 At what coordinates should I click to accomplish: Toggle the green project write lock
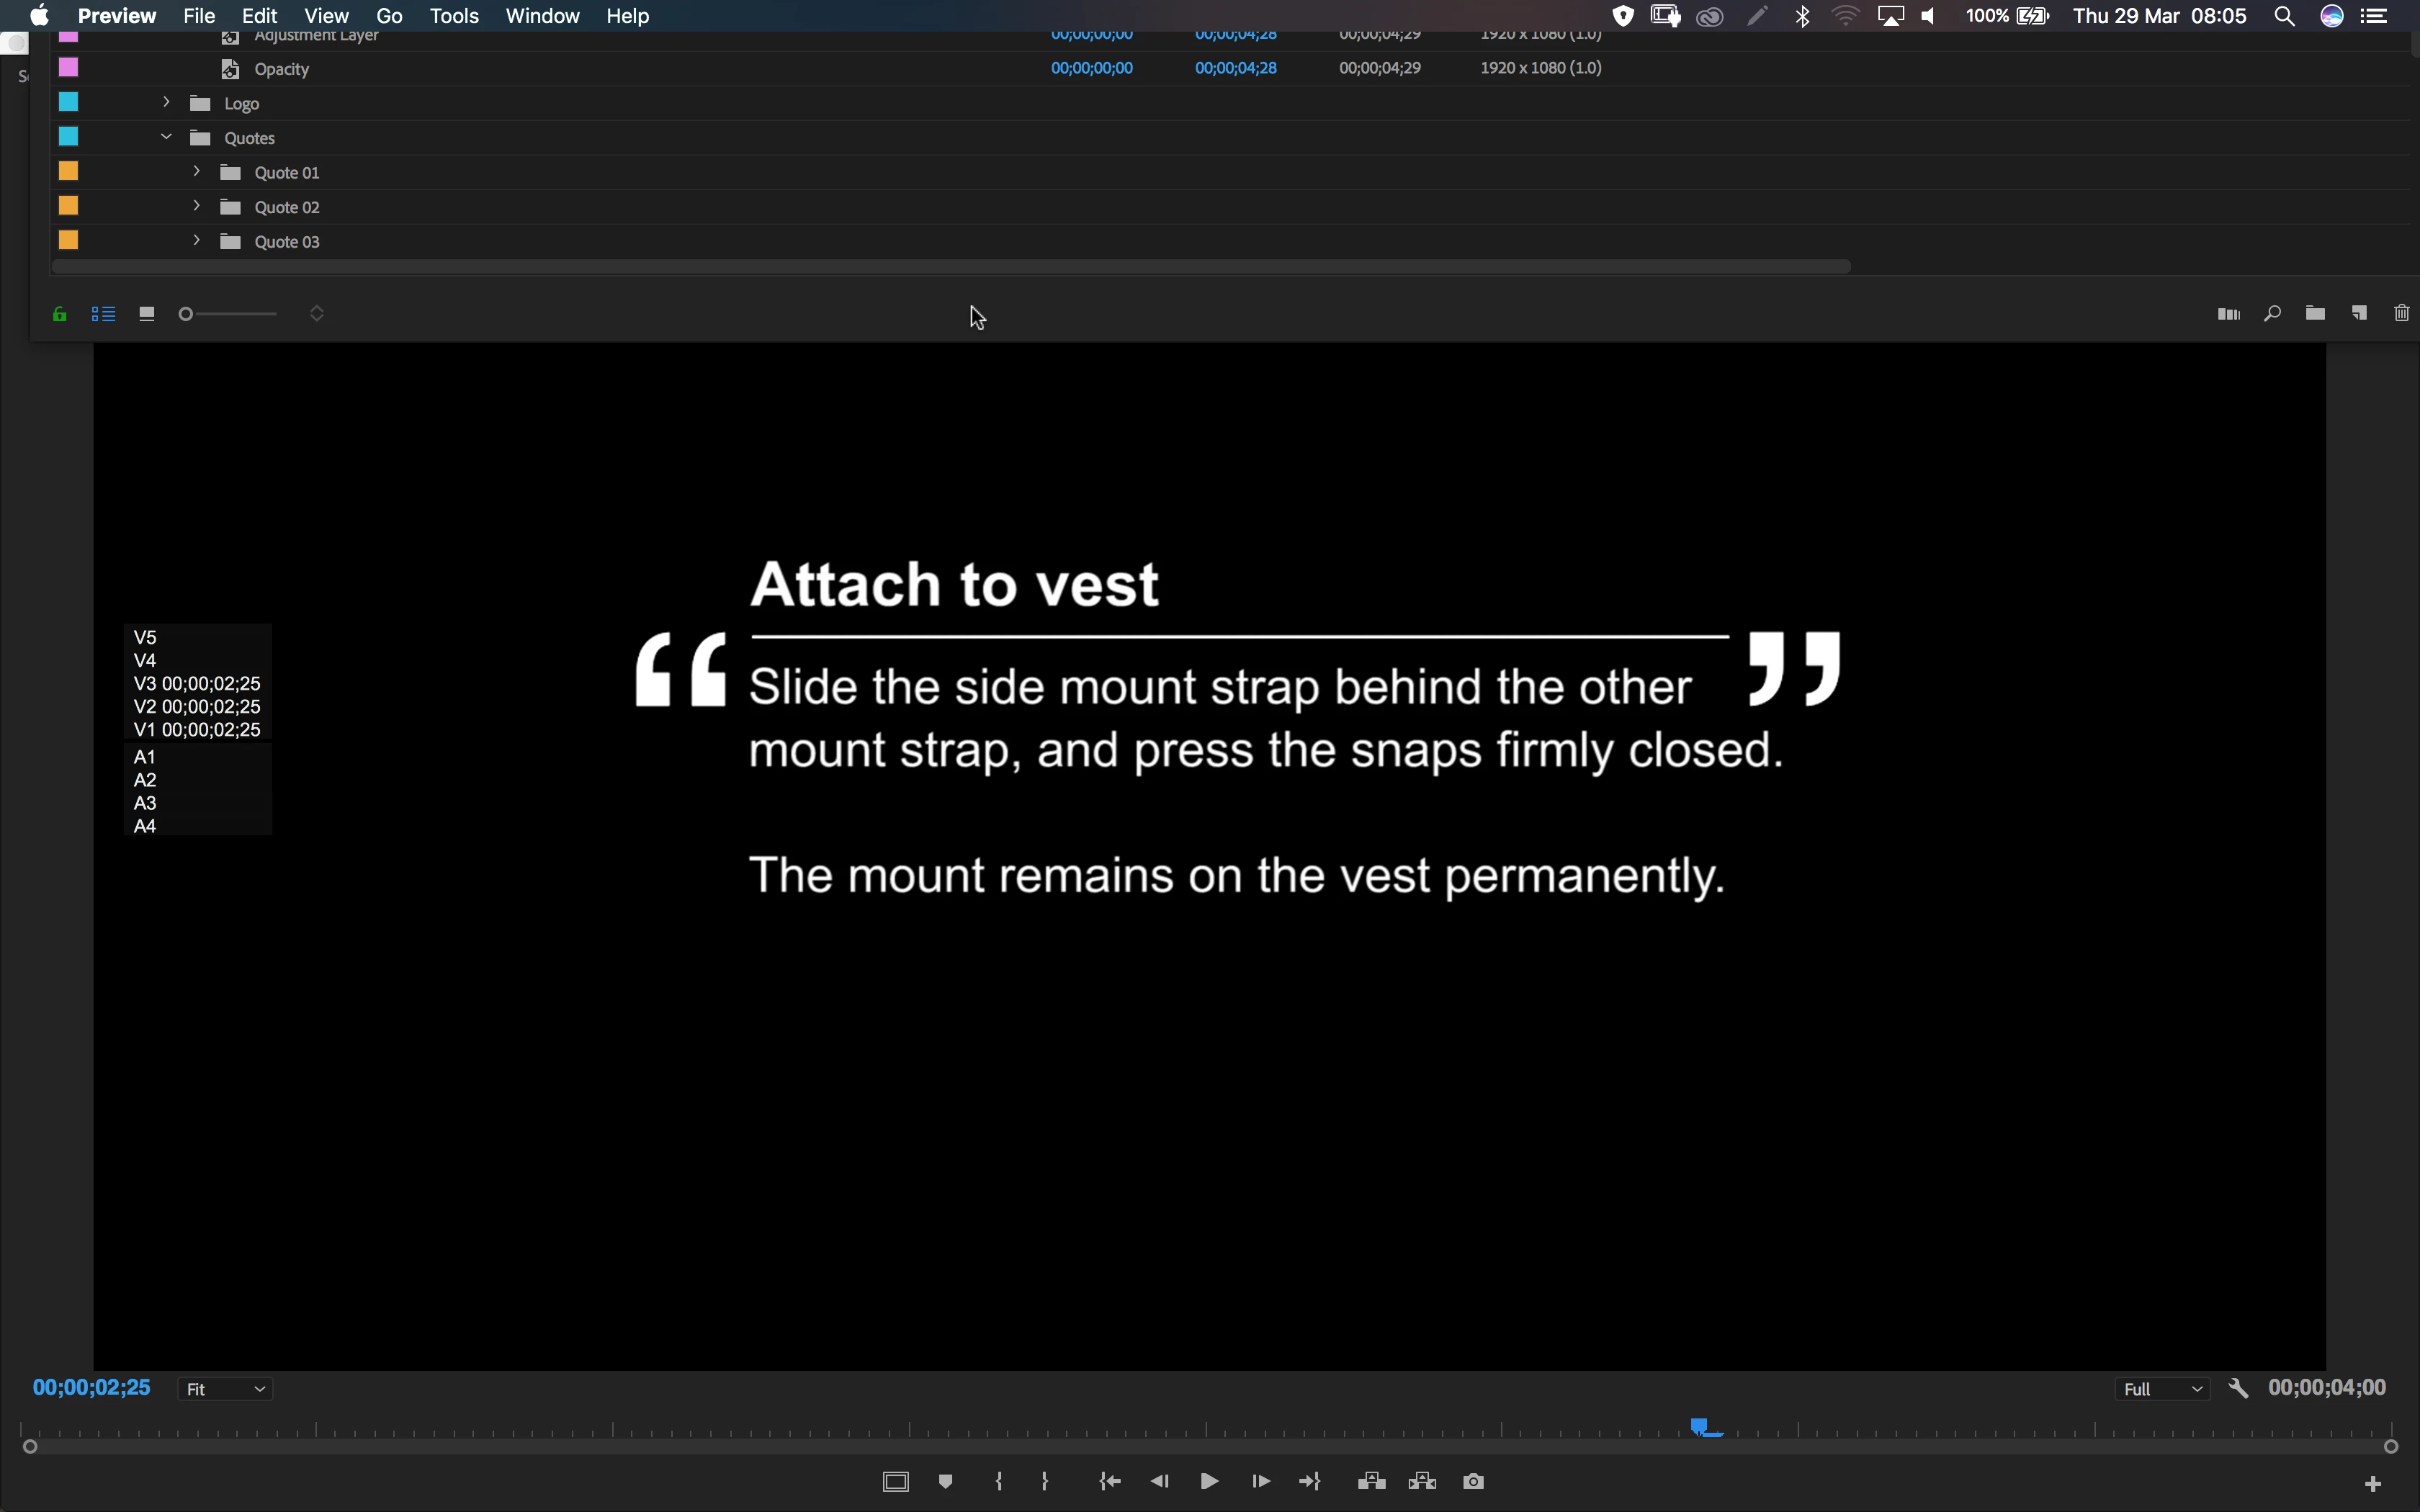tap(60, 314)
